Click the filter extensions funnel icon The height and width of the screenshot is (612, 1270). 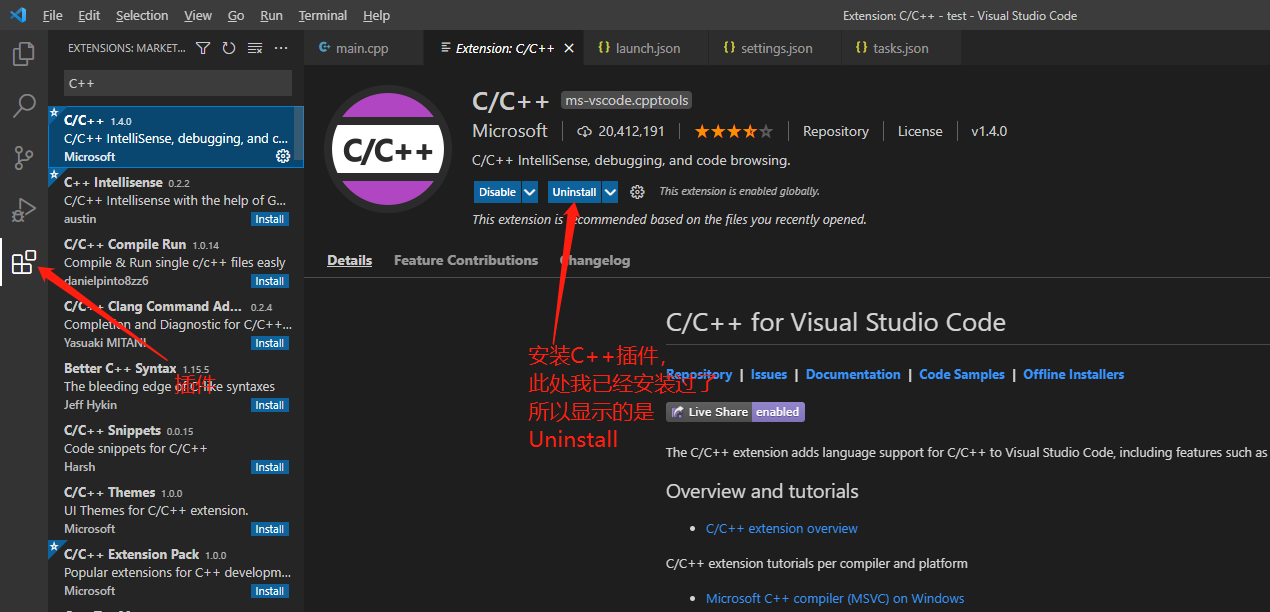pos(203,48)
